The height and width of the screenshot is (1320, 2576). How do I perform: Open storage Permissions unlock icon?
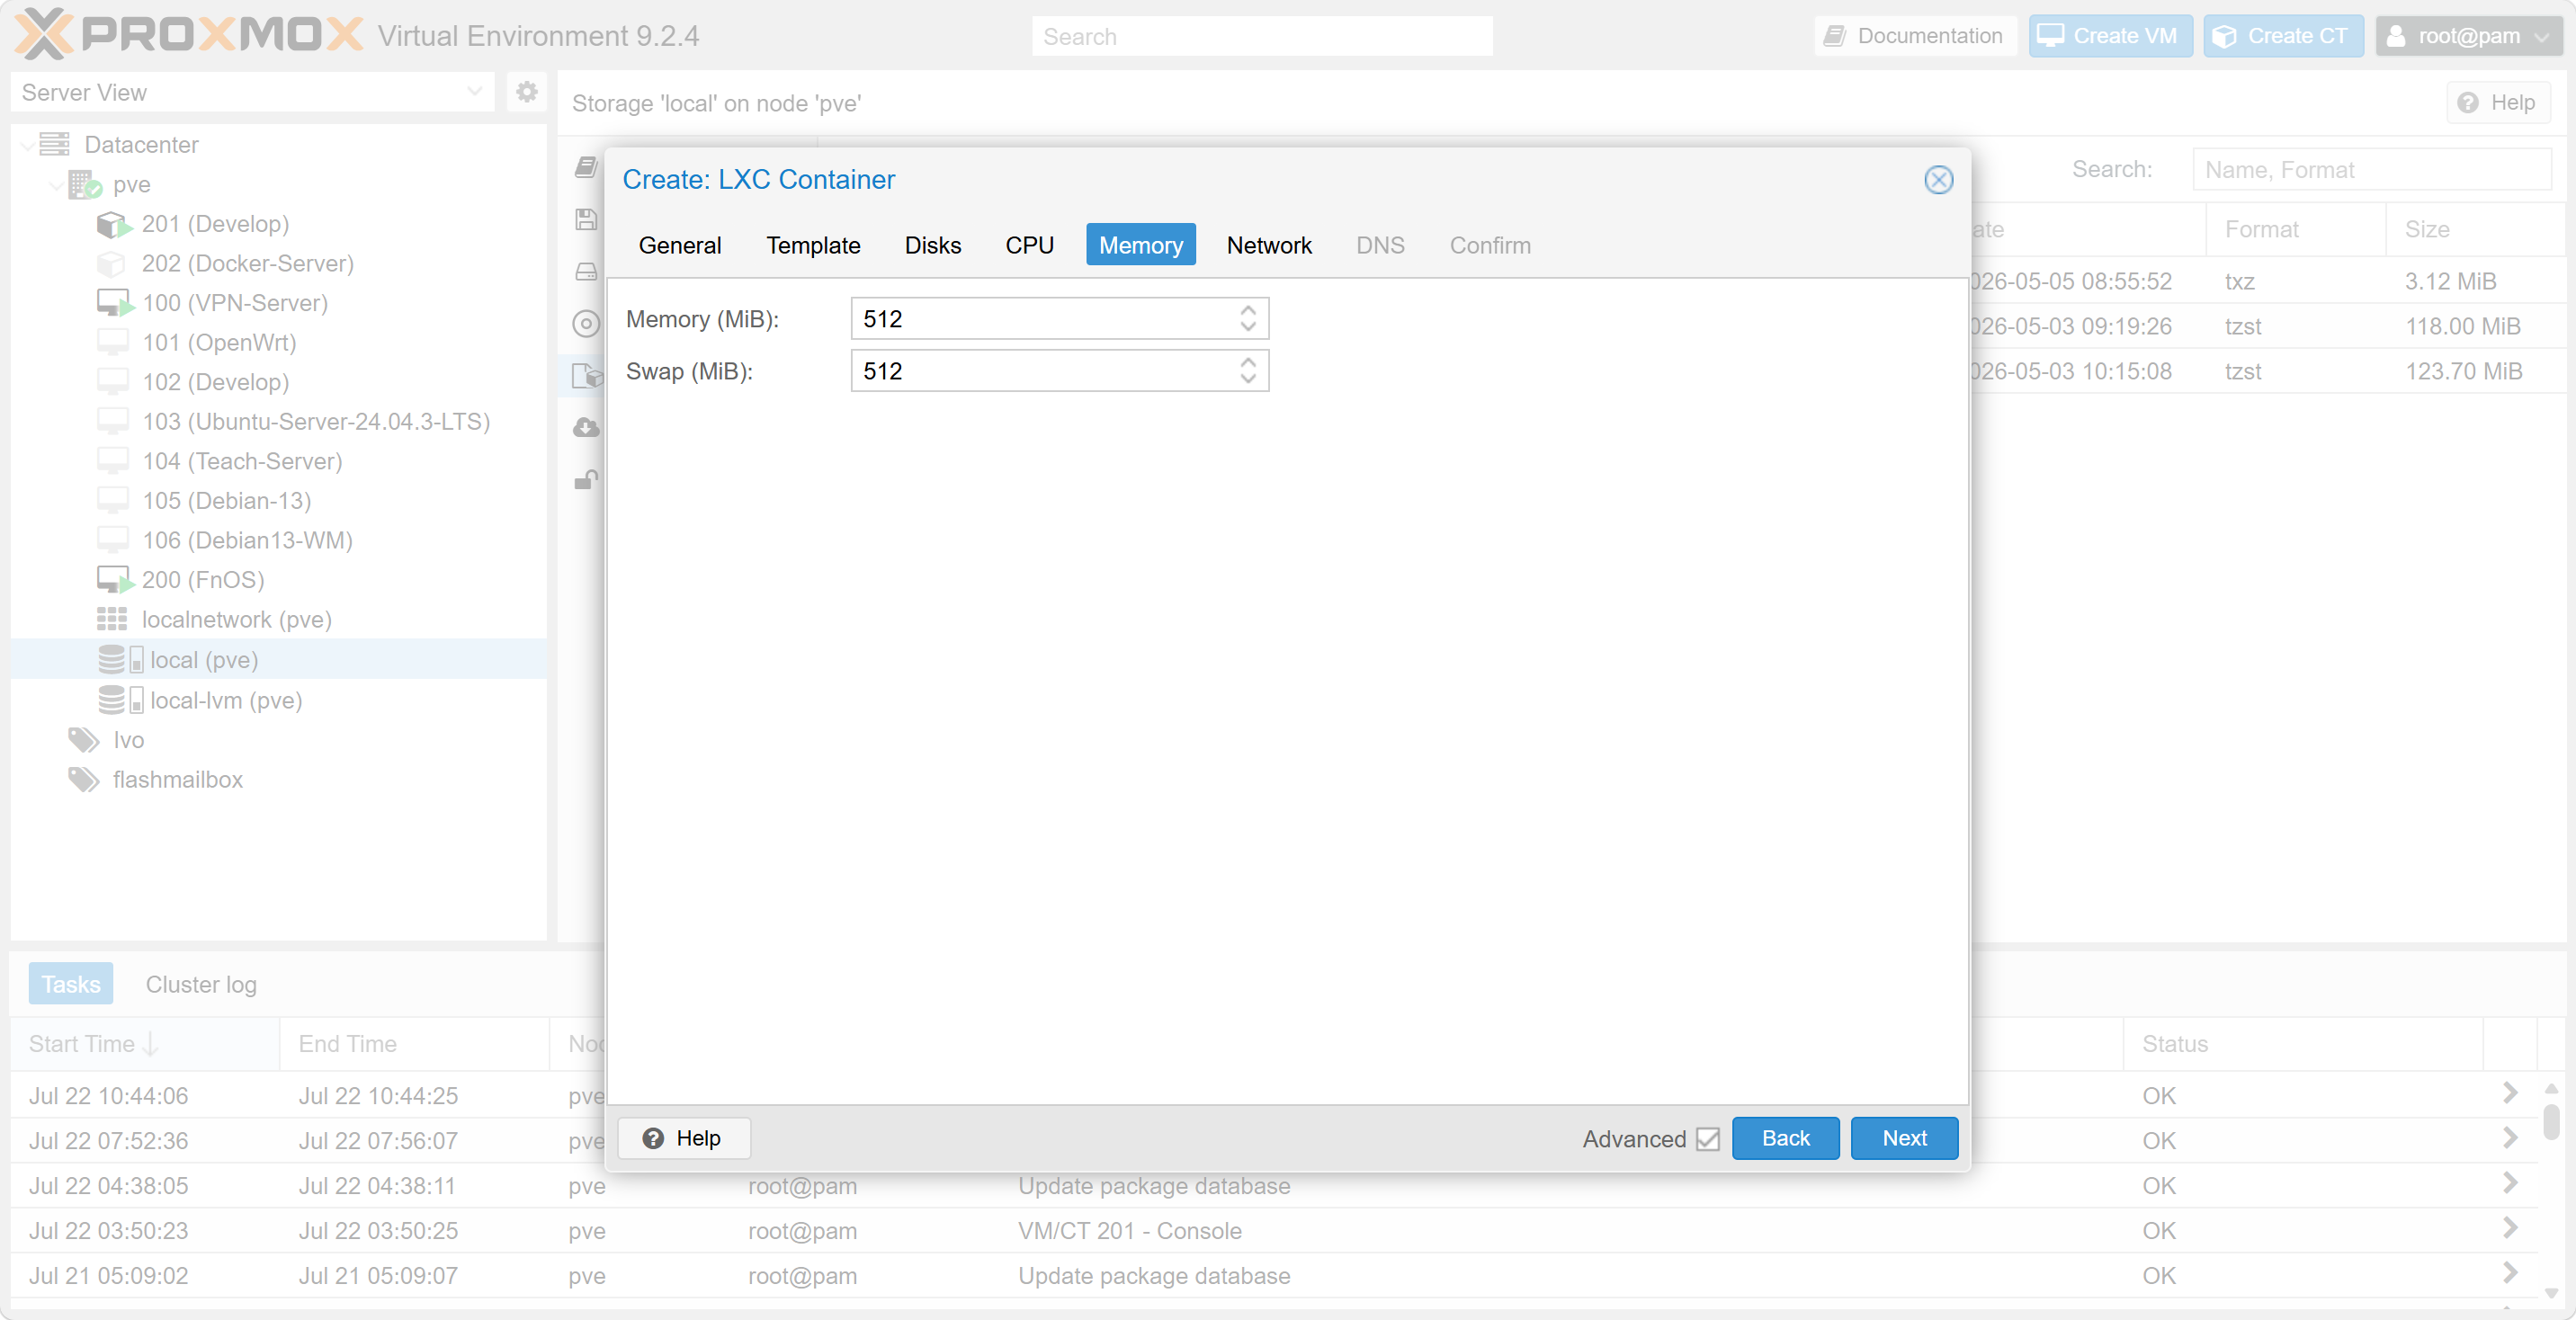point(586,480)
